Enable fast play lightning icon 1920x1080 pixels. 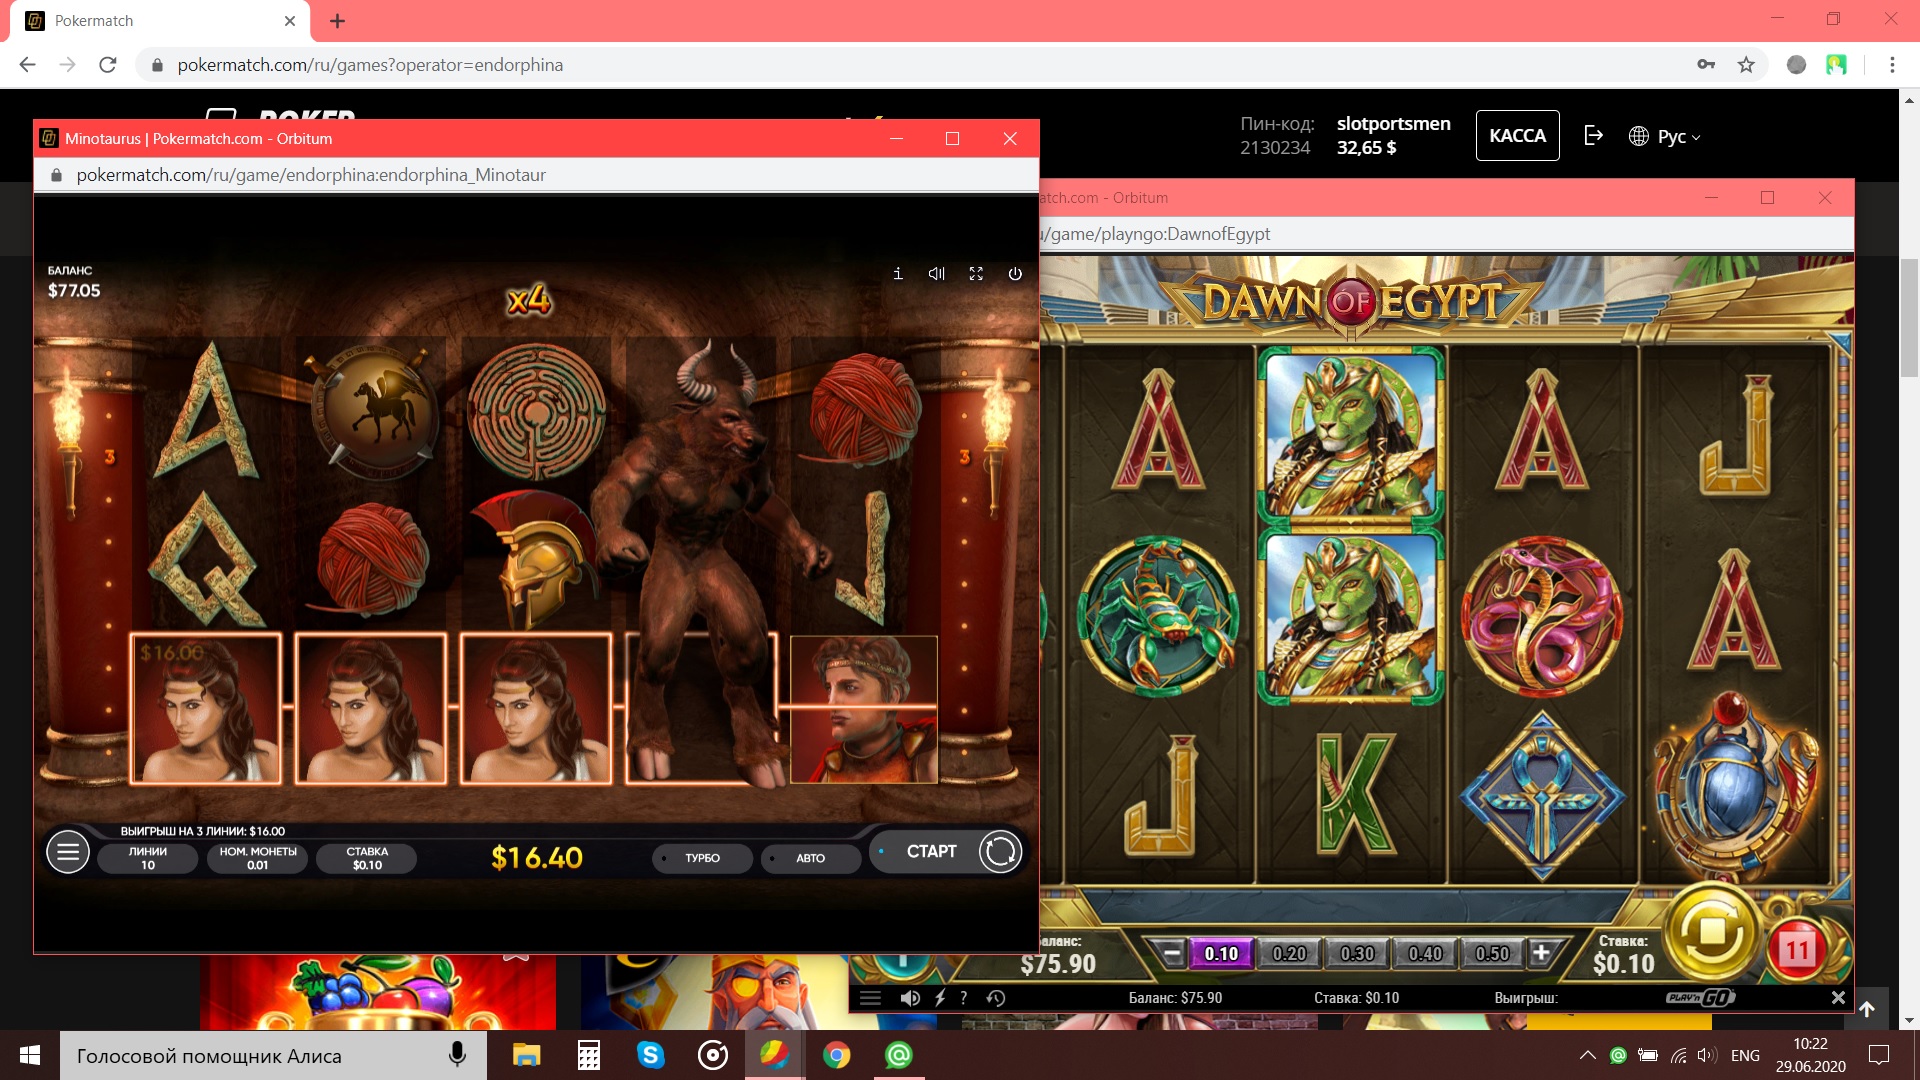[939, 998]
